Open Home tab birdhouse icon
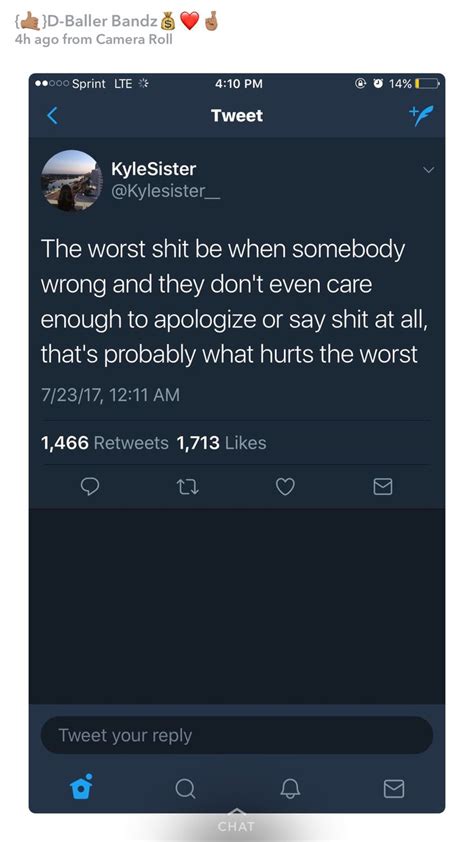Image resolution: width=474 pixels, height=842 pixels. 82,787
